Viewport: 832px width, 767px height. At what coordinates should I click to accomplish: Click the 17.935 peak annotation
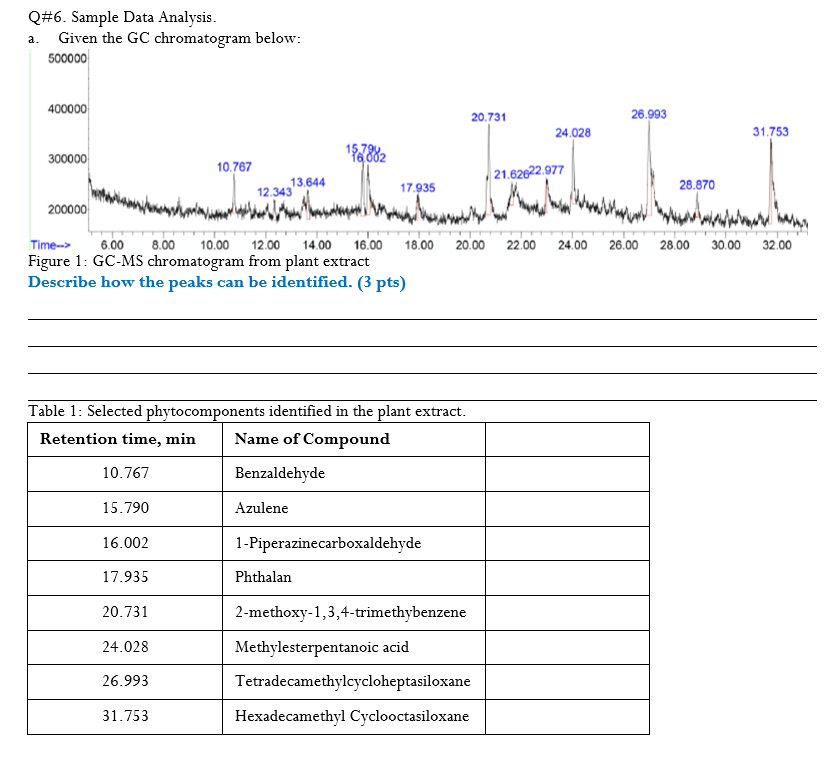tap(416, 187)
